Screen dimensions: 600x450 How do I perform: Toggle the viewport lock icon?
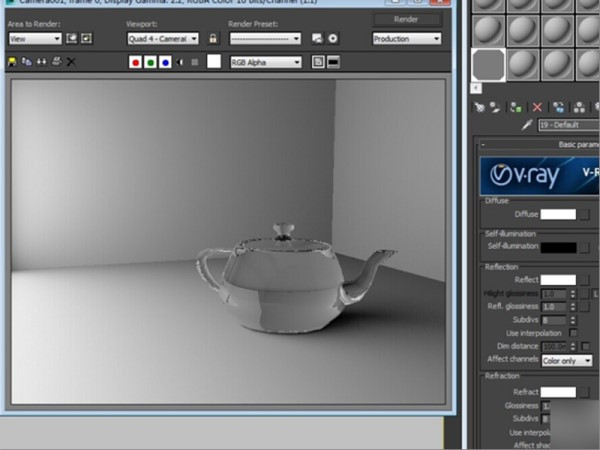(213, 39)
